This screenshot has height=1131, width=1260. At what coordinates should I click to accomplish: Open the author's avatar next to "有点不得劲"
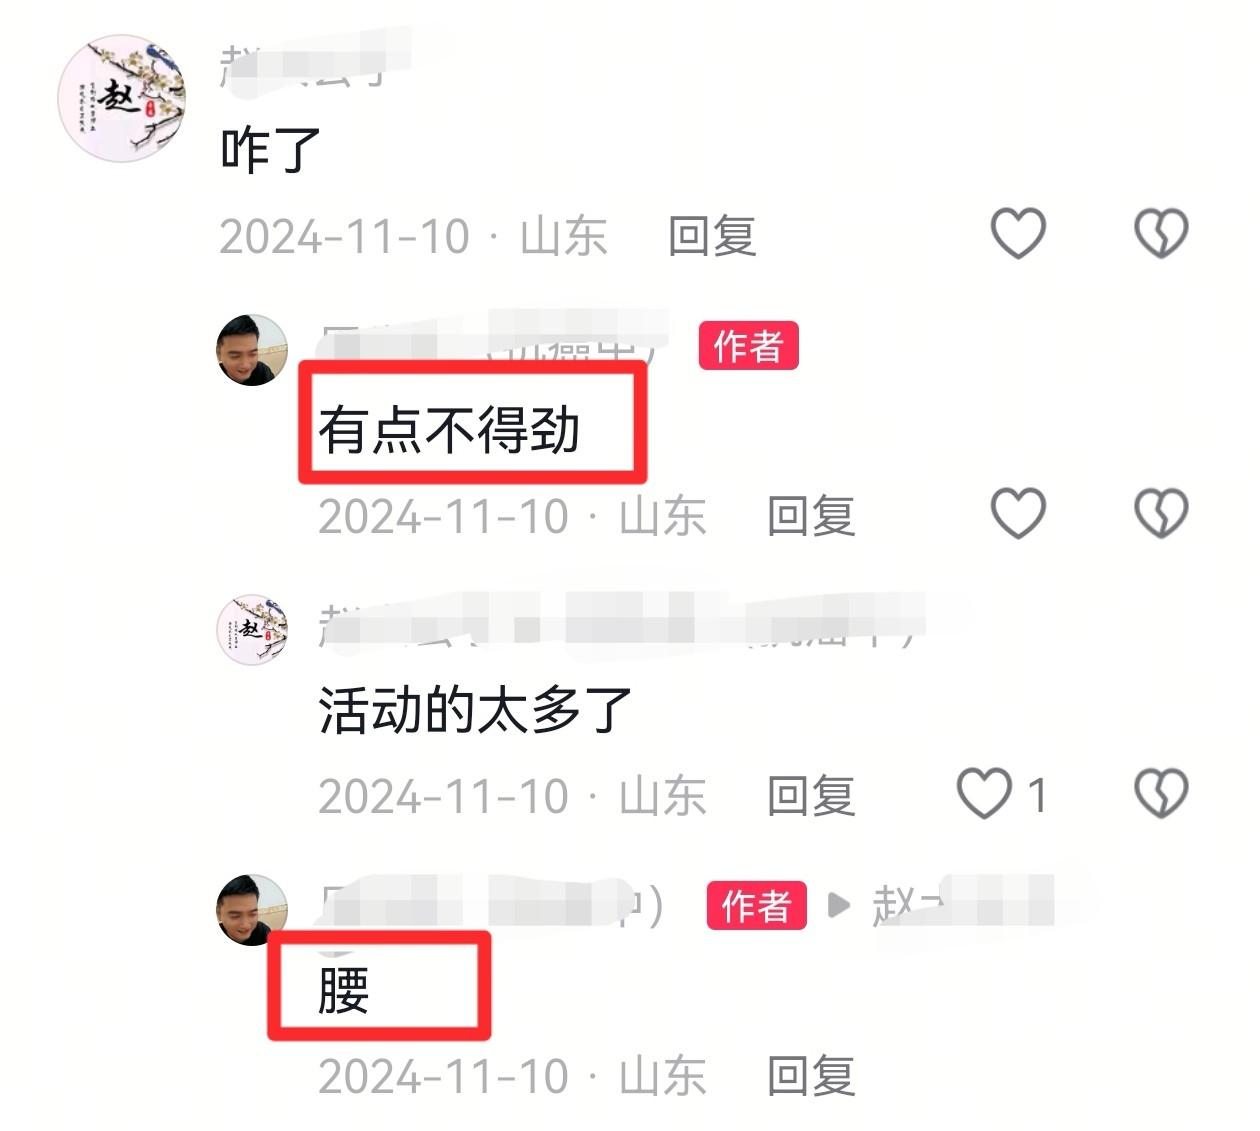pyautogui.click(x=252, y=350)
